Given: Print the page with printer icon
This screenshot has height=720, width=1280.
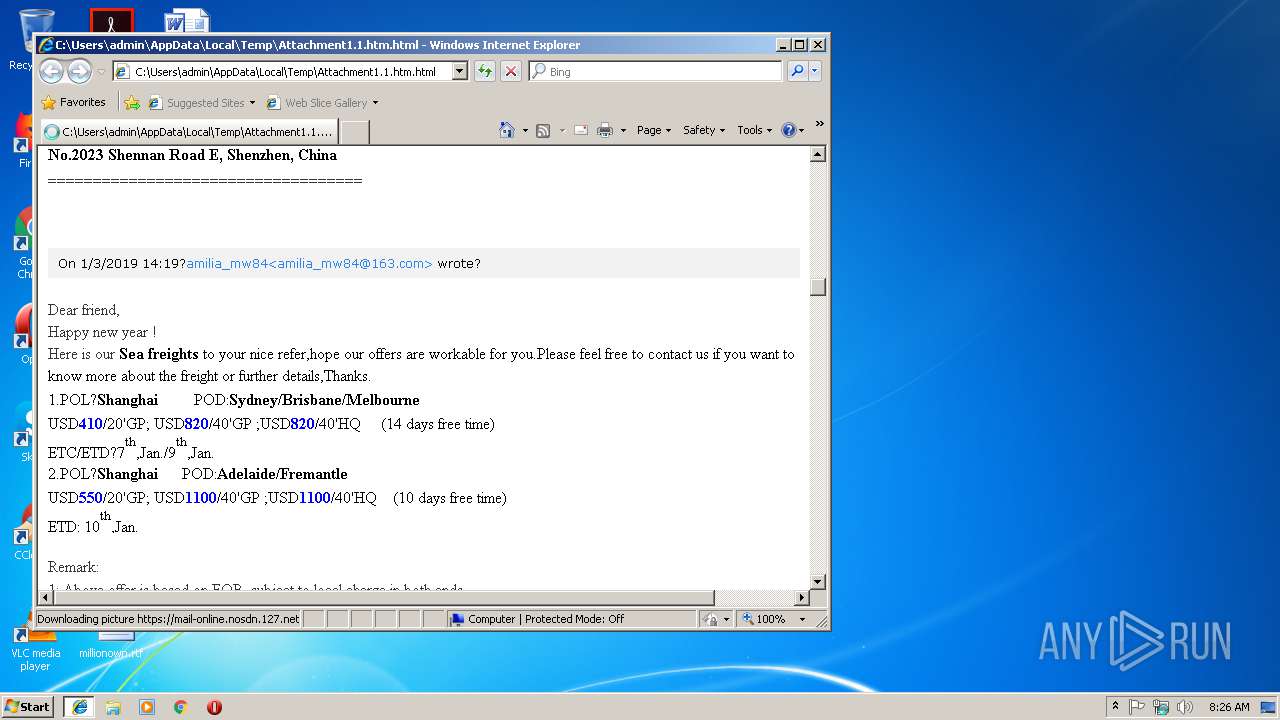Looking at the screenshot, I should [605, 130].
